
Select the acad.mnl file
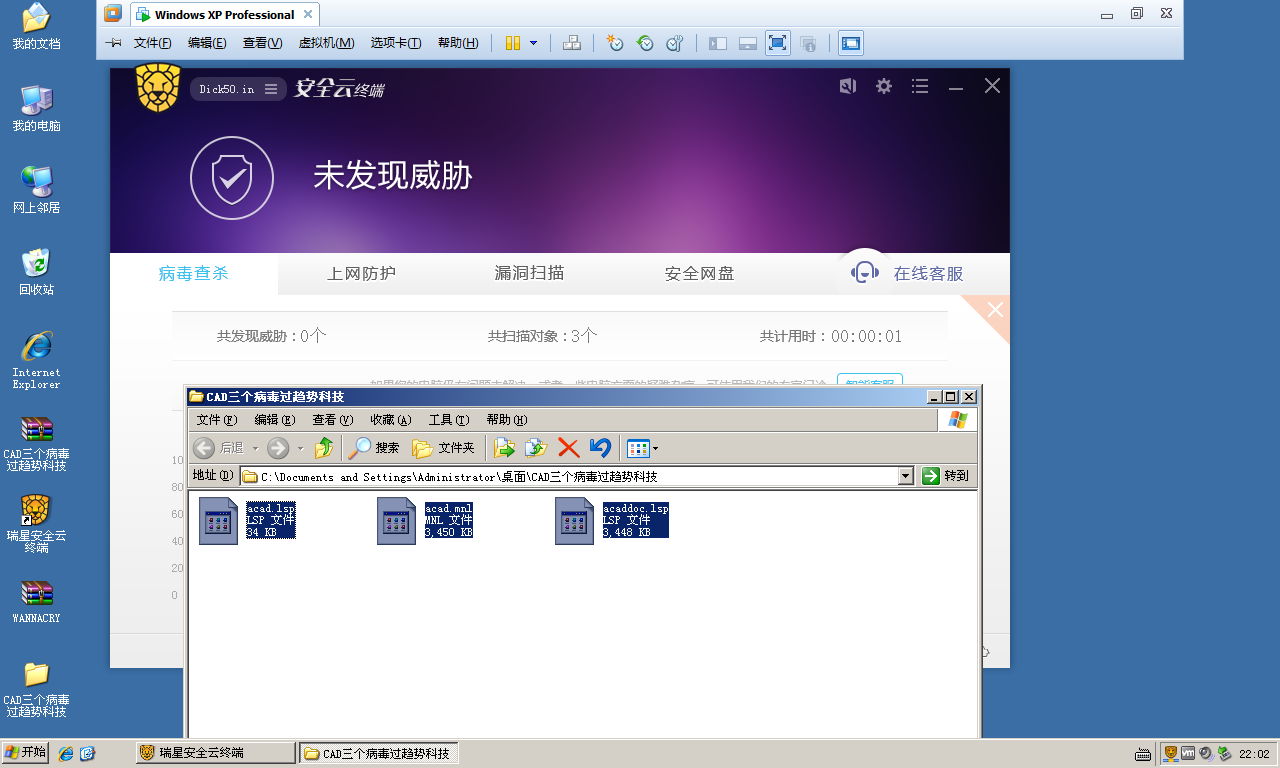425,521
